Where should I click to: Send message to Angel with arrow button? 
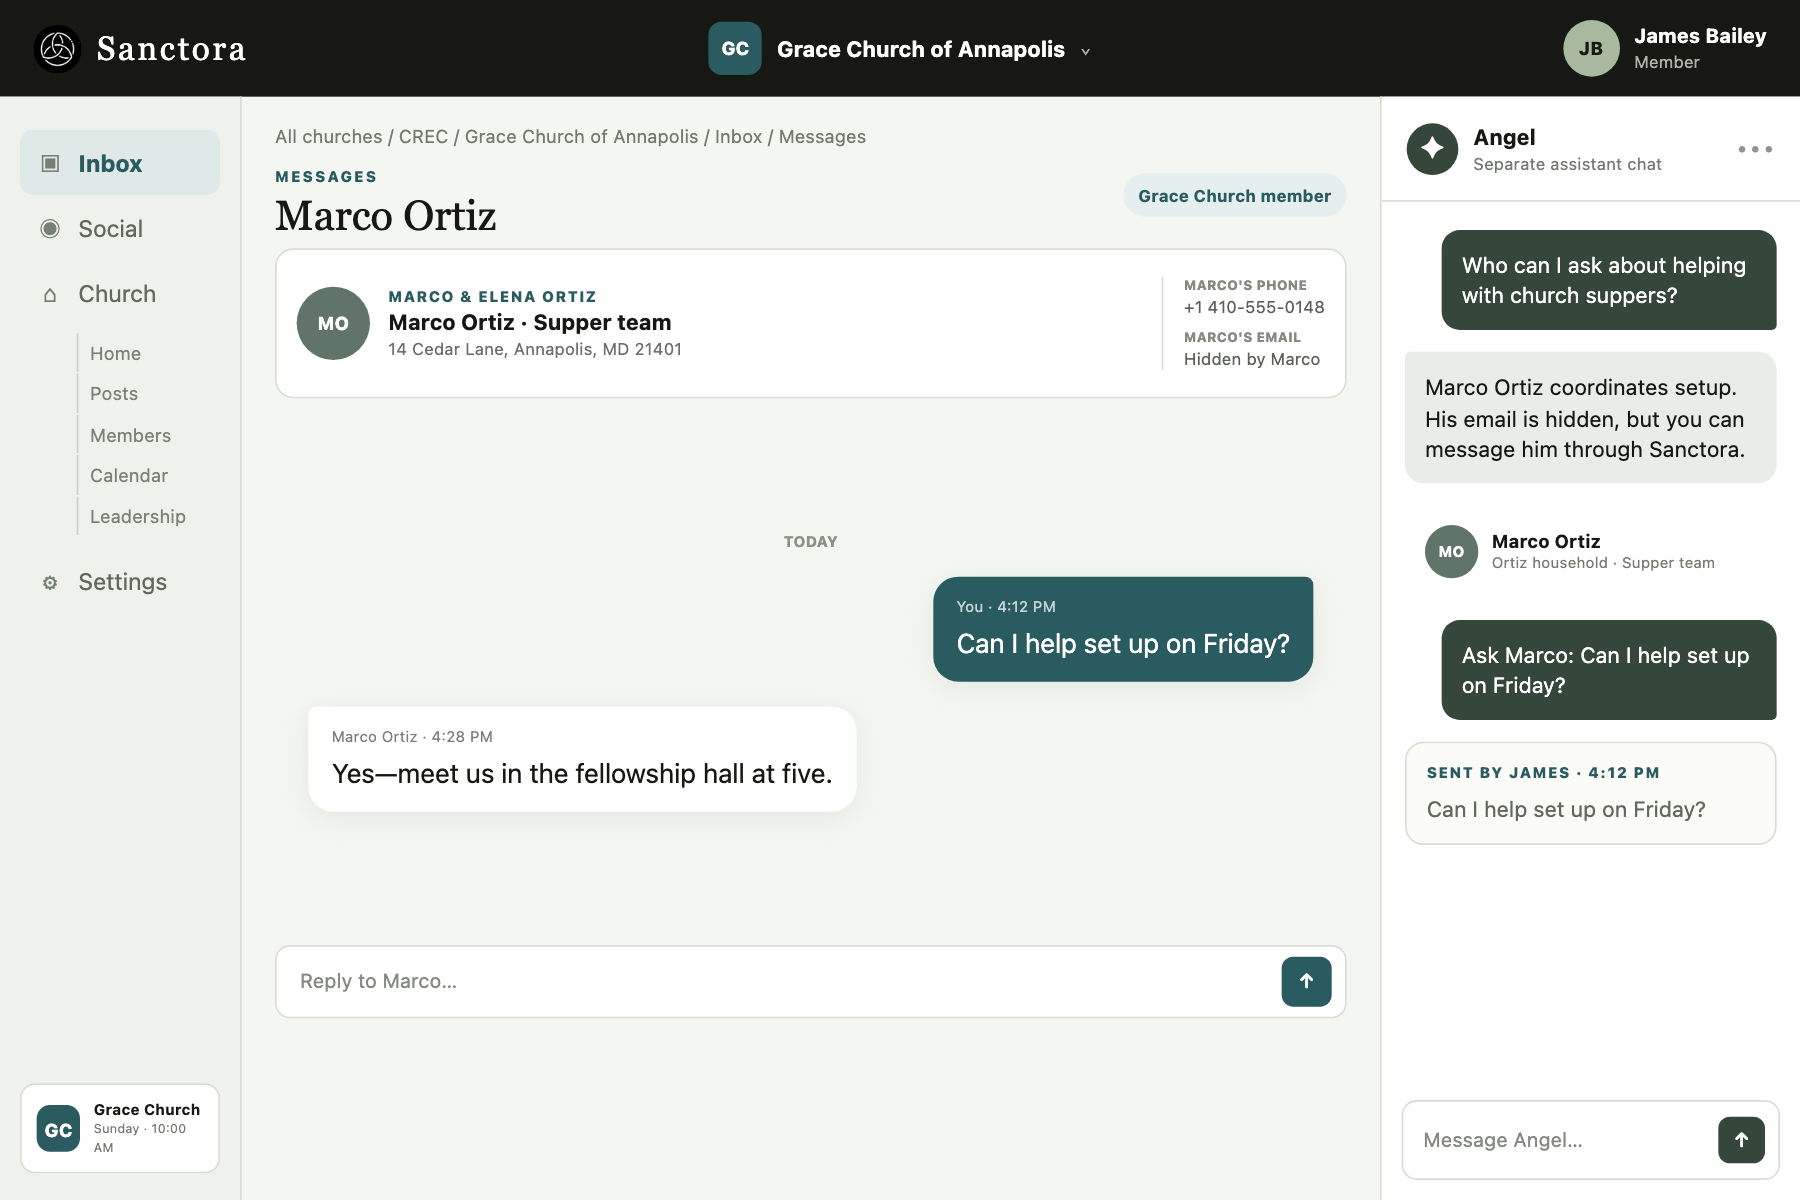pos(1741,1140)
